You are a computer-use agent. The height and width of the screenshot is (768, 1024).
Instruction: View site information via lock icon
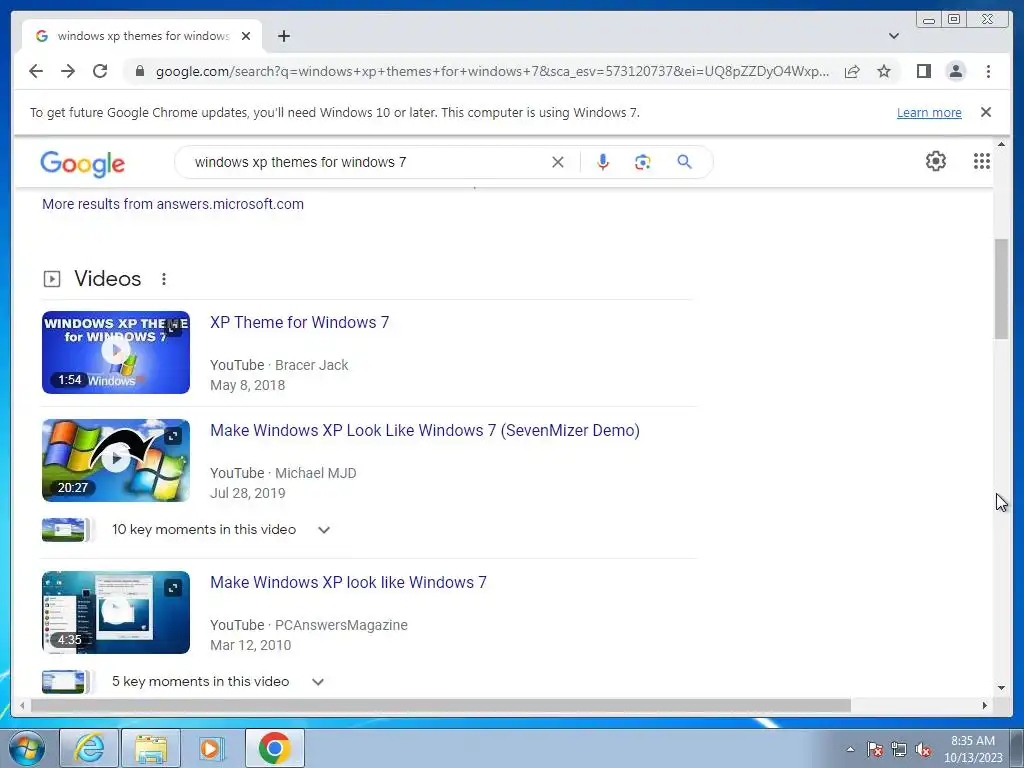(x=140, y=71)
